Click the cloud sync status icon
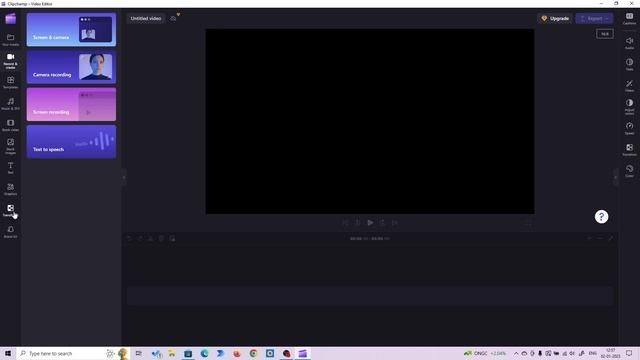 [173, 18]
